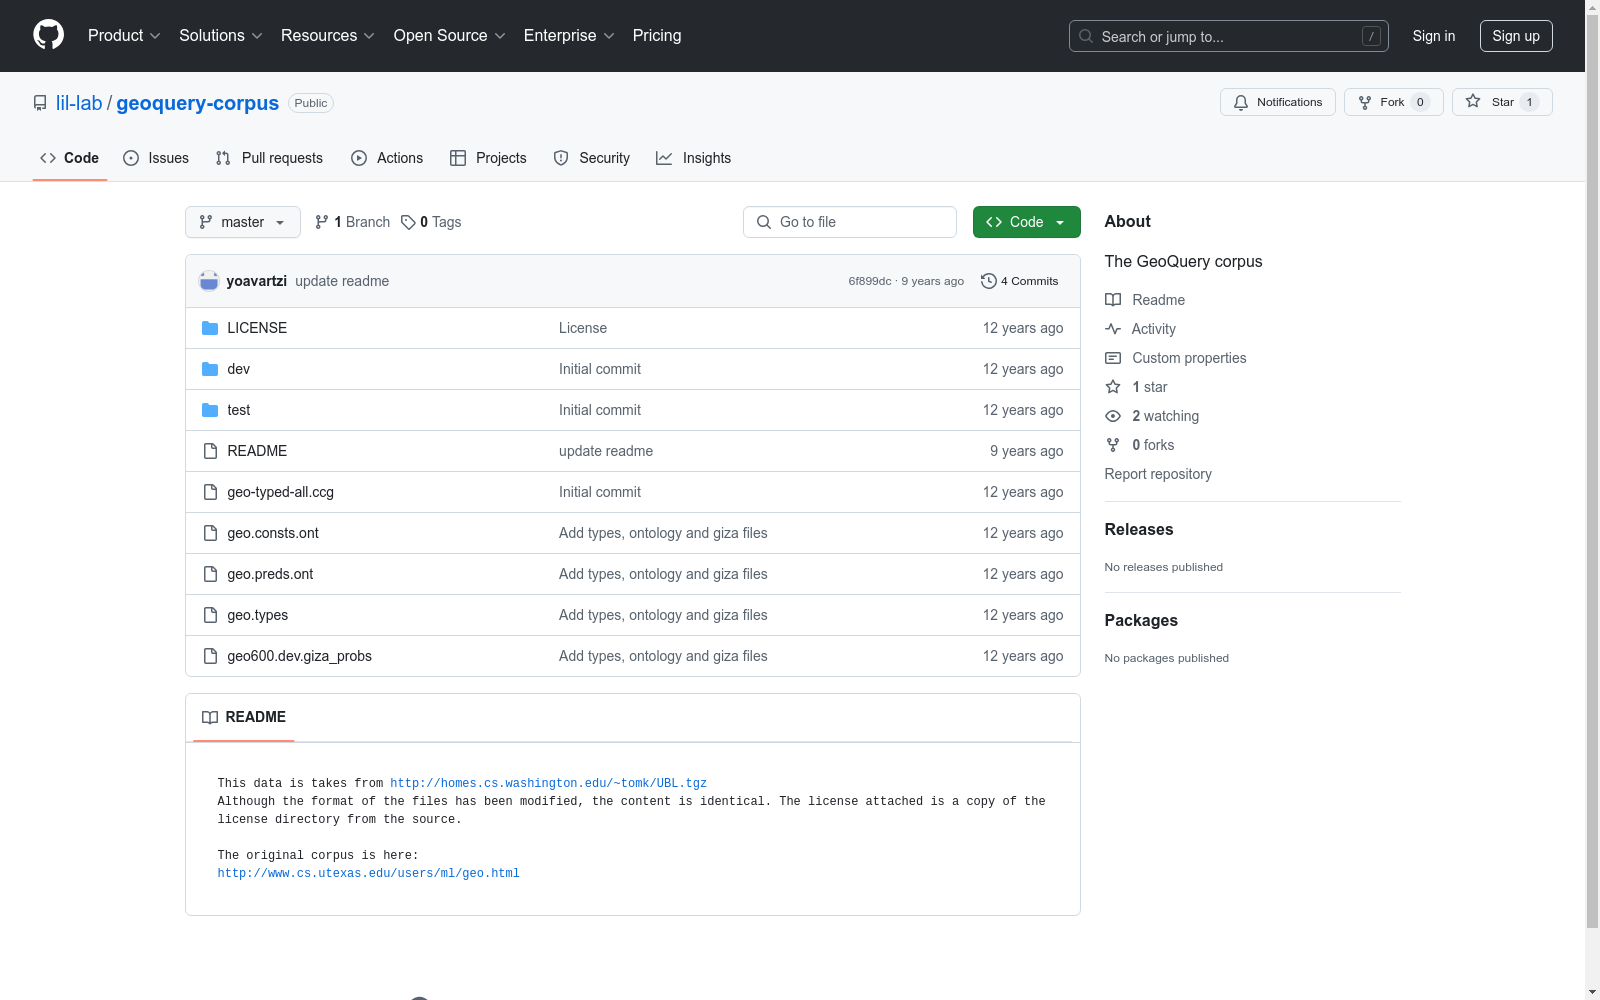This screenshot has height=1000, width=1600.
Task: Star the repository using the star icon
Action: coord(1473,101)
